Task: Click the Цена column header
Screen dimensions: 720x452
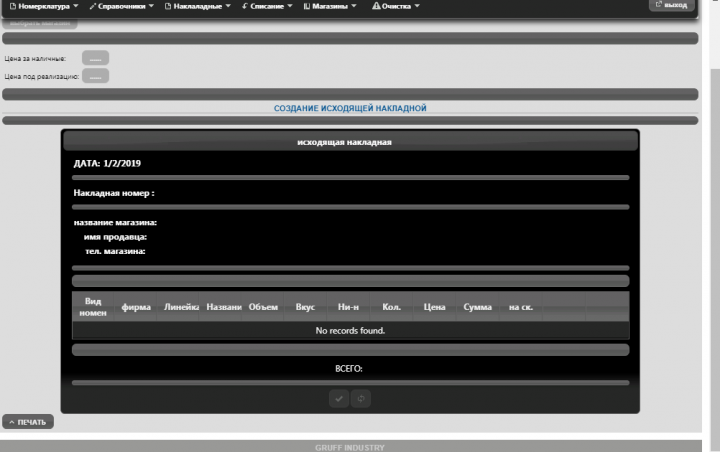Action: [434, 307]
